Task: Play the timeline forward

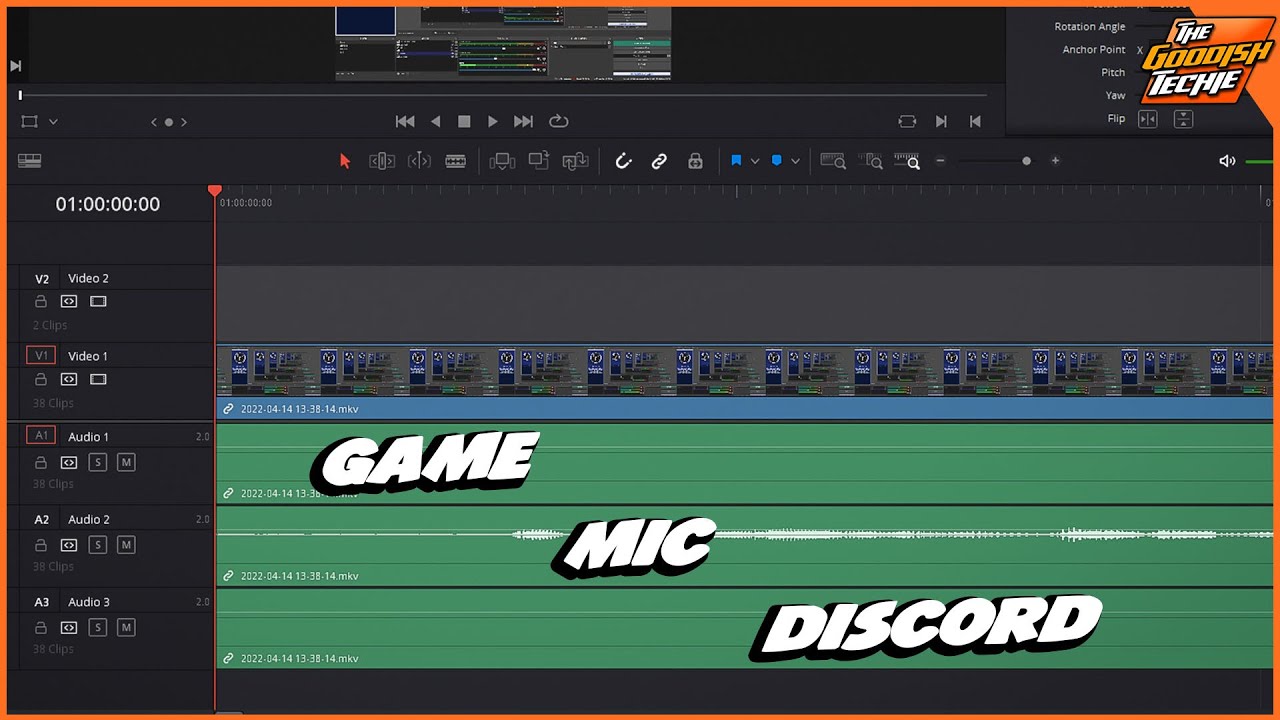Action: coord(493,121)
